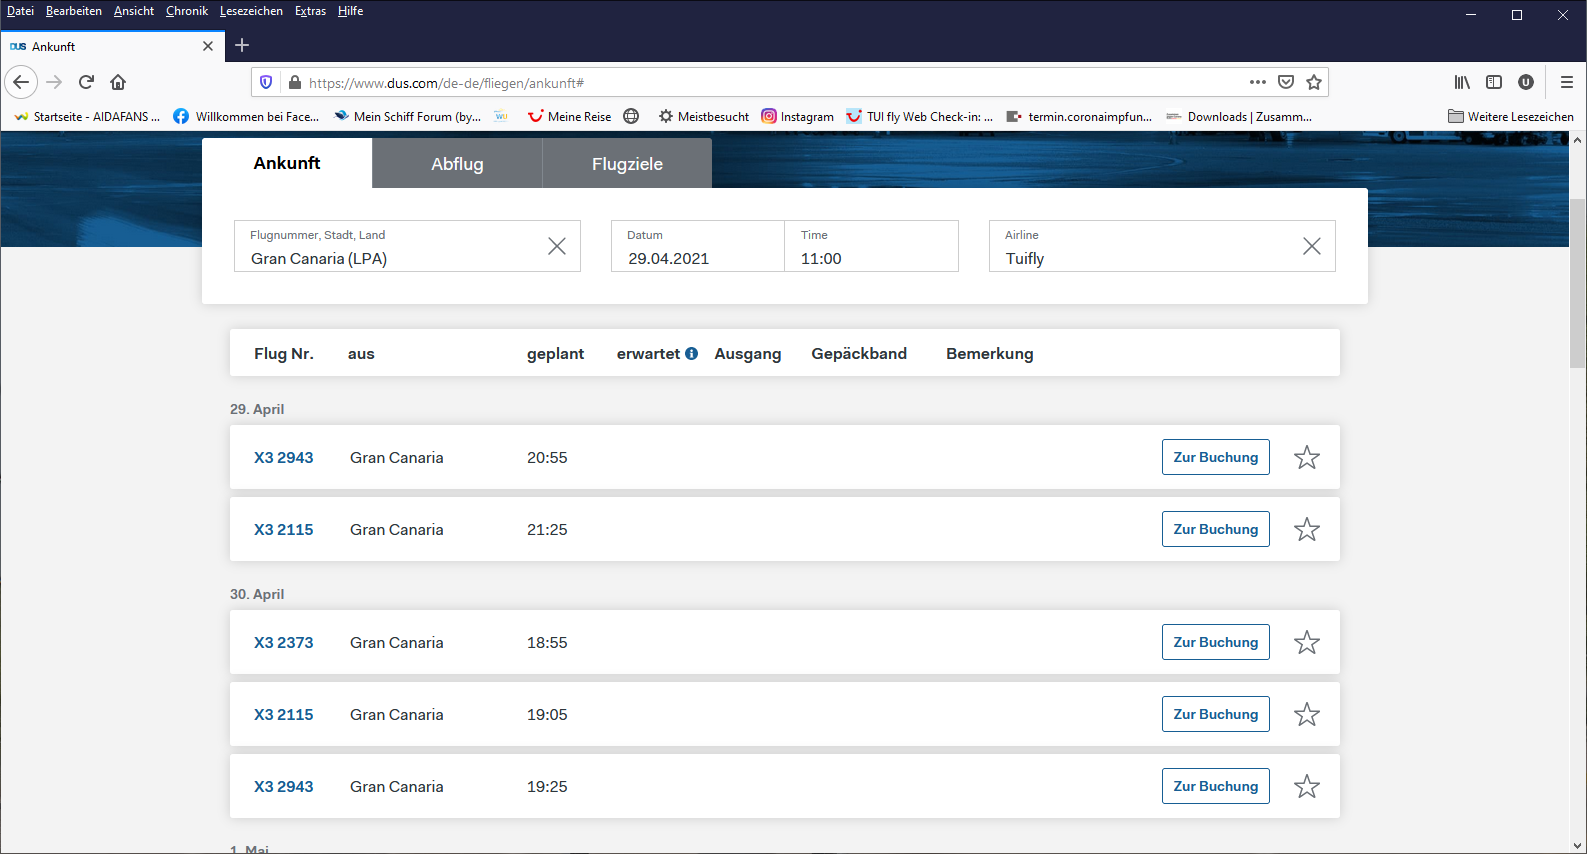Favorite flight X3 2943 arriving 20:55
Viewport: 1587px width, 854px height.
click(x=1306, y=458)
